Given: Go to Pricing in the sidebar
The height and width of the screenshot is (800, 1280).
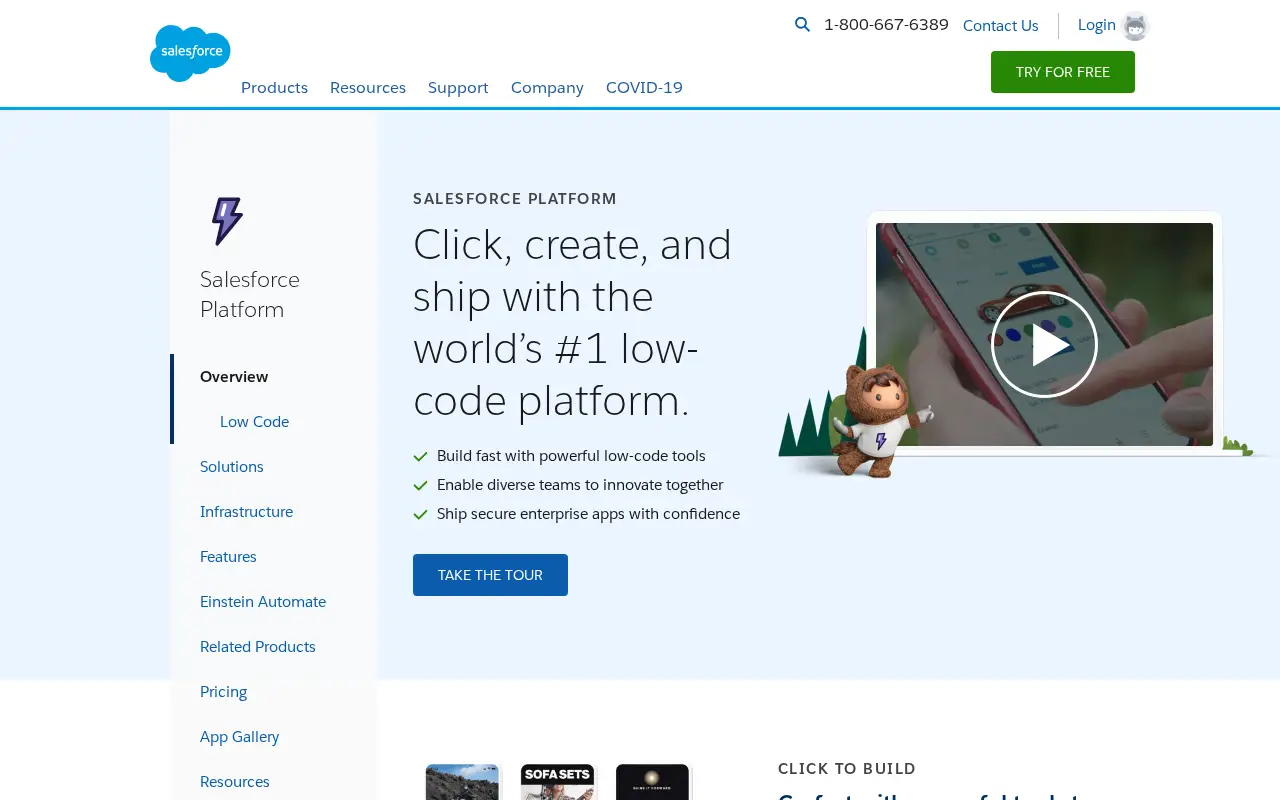Looking at the screenshot, I should point(223,692).
